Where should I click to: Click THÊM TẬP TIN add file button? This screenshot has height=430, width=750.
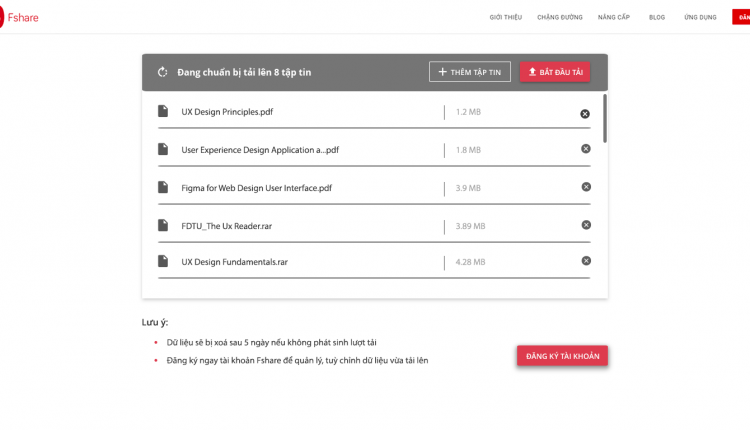[470, 72]
